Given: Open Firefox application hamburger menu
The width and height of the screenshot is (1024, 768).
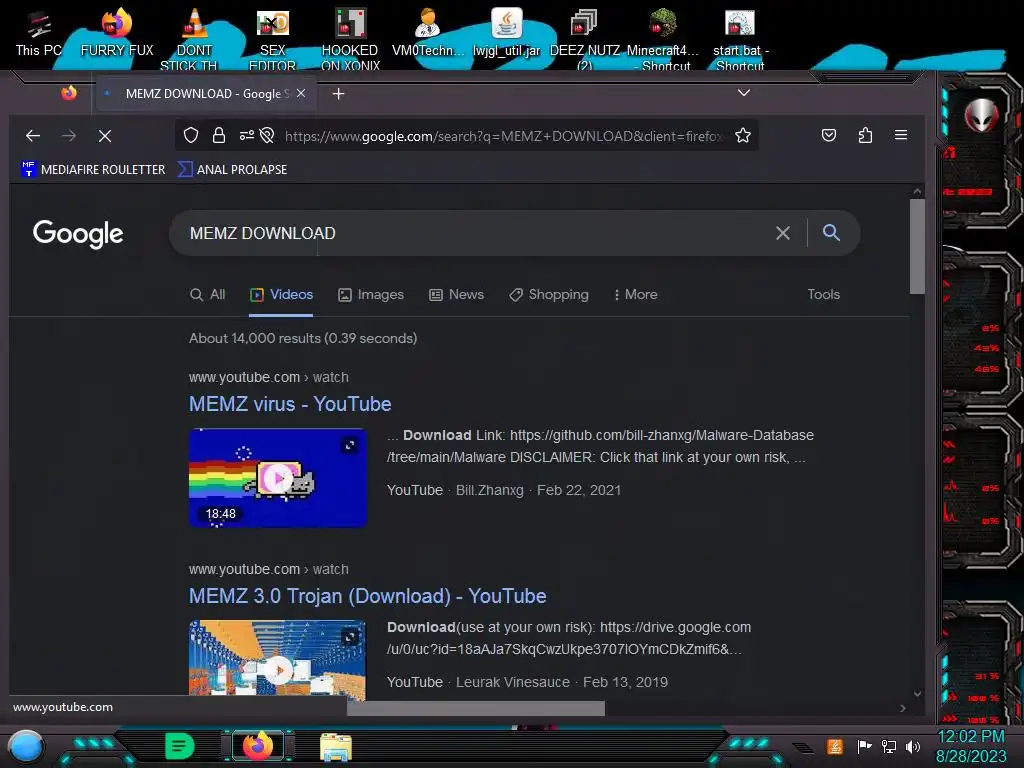Looking at the screenshot, I should [901, 135].
